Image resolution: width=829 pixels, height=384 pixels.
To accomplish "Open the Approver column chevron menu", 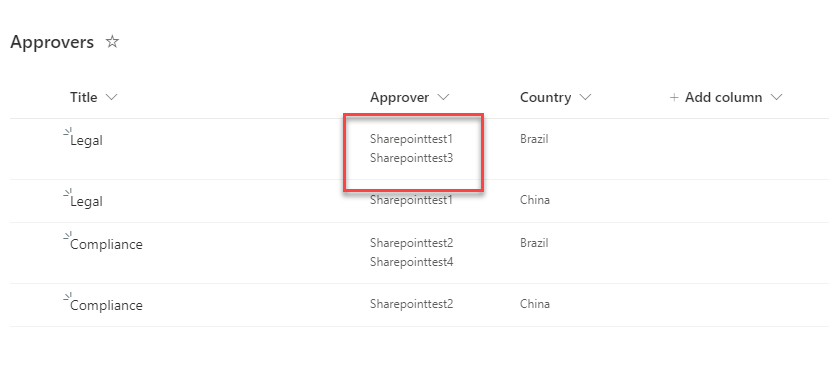I will 443,97.
